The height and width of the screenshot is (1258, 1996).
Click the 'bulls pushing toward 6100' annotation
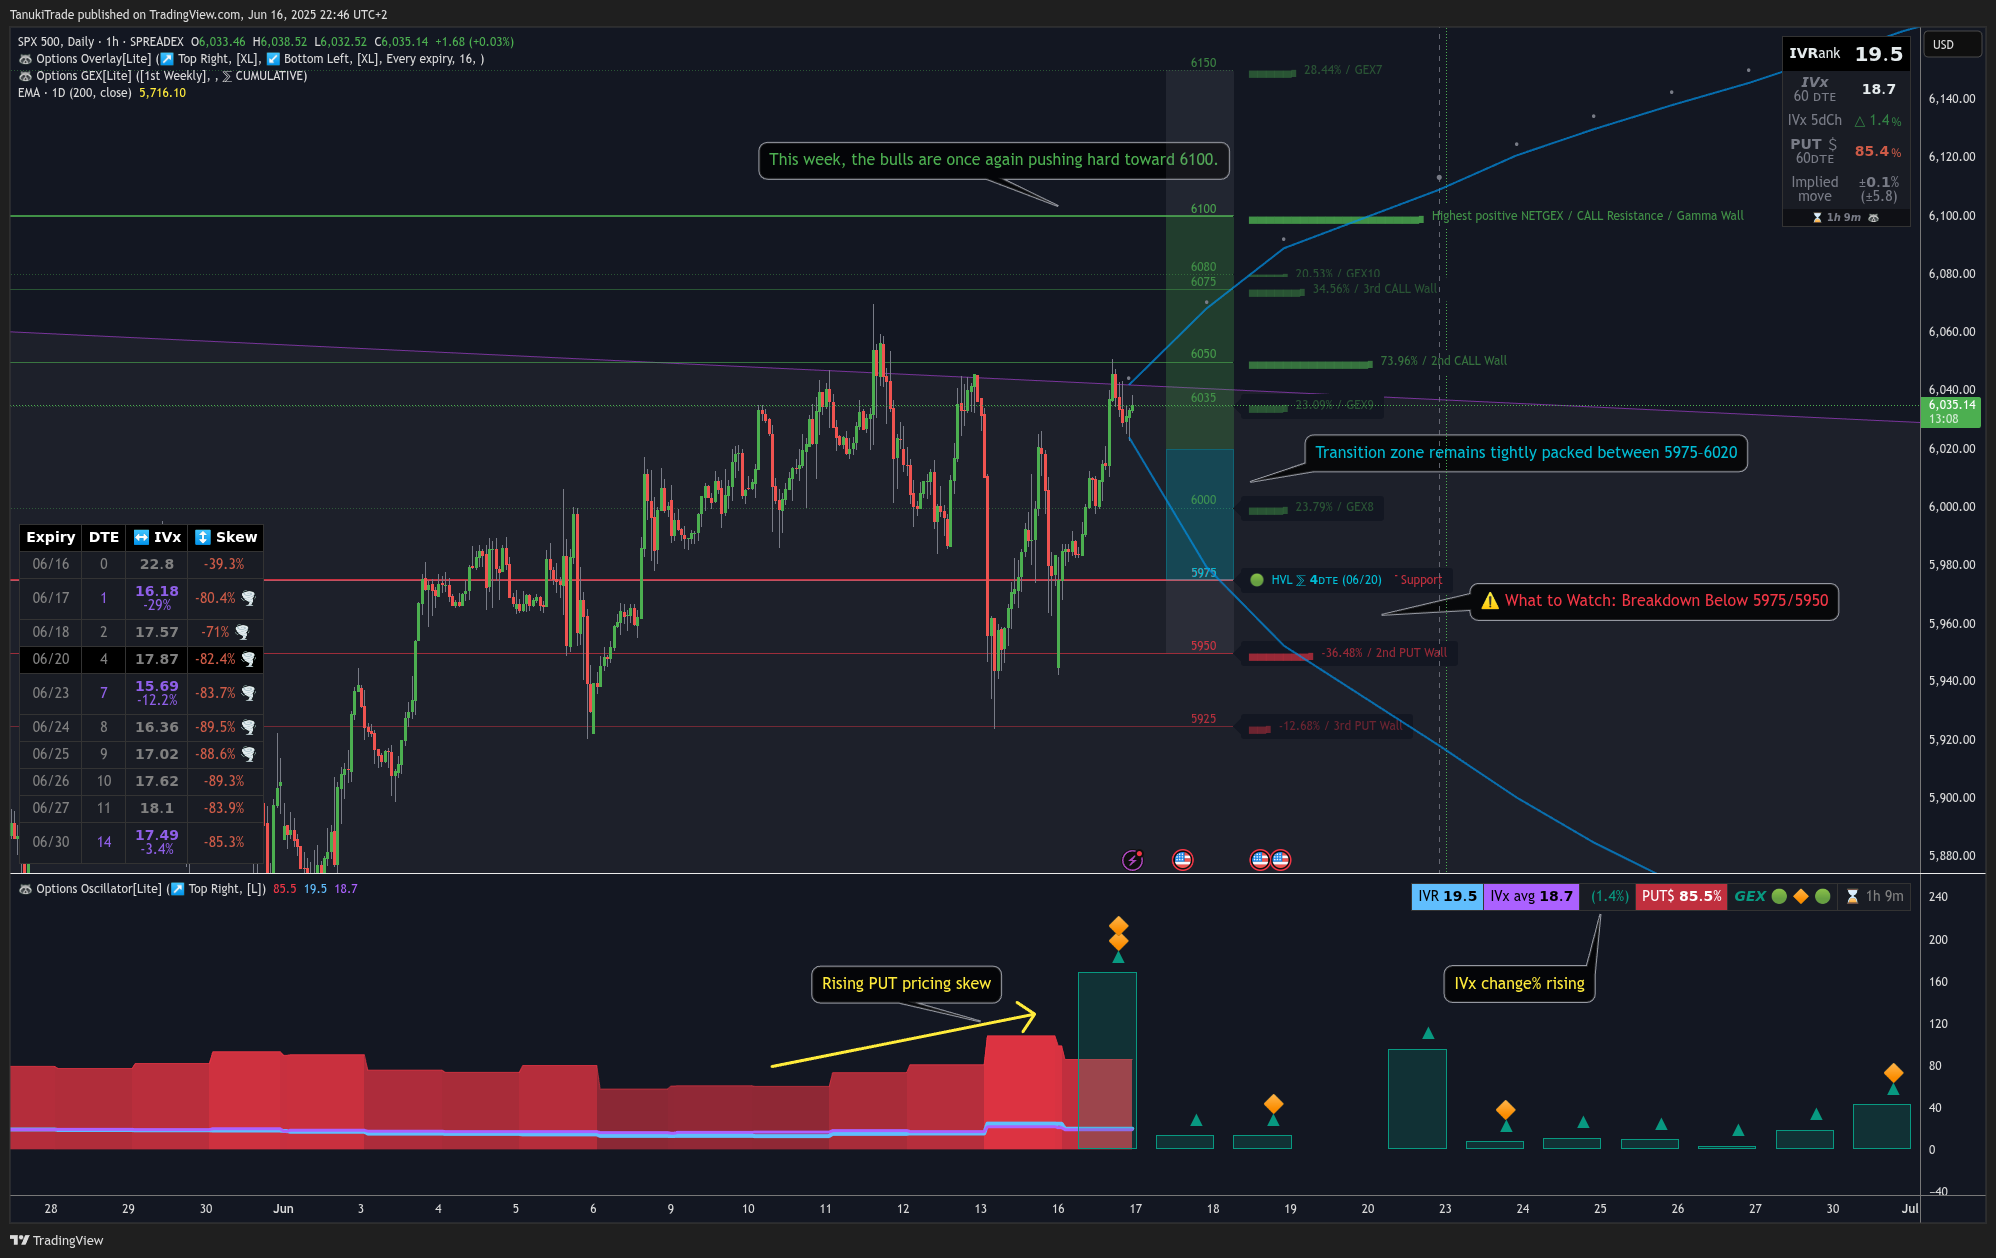(x=993, y=160)
